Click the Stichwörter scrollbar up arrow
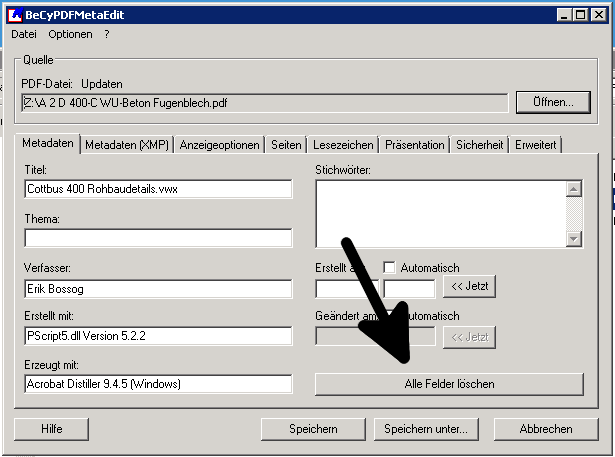Image resolution: width=615 pixels, height=457 pixels. (x=573, y=188)
